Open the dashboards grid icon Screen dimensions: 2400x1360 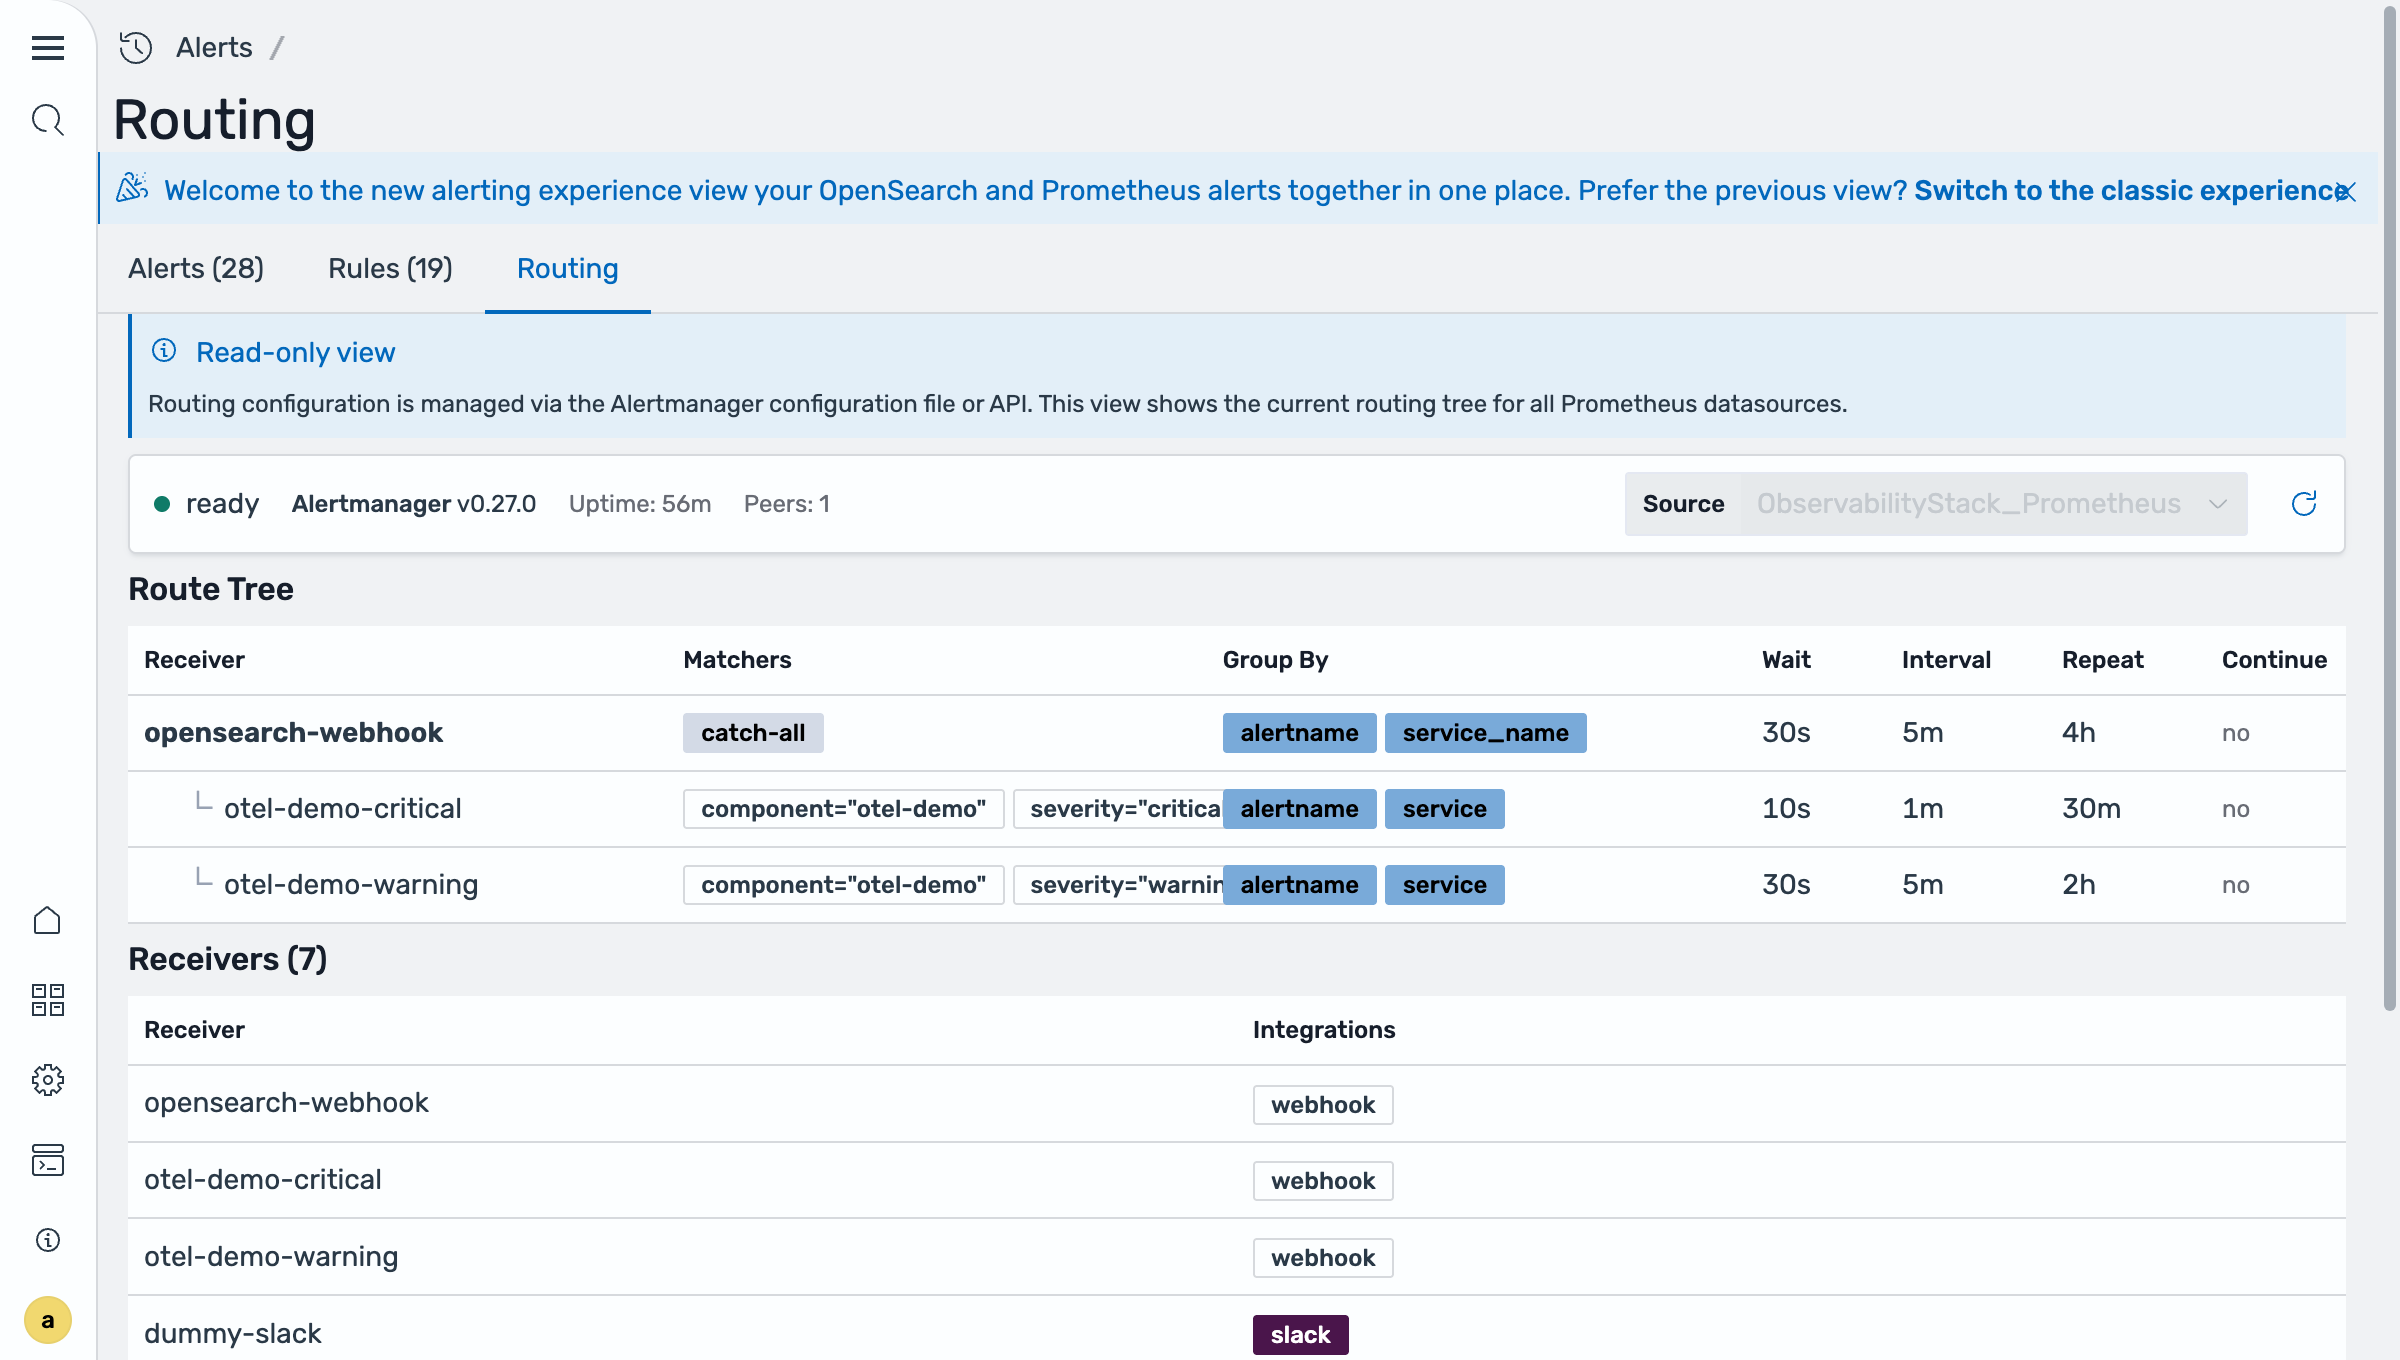point(47,1000)
